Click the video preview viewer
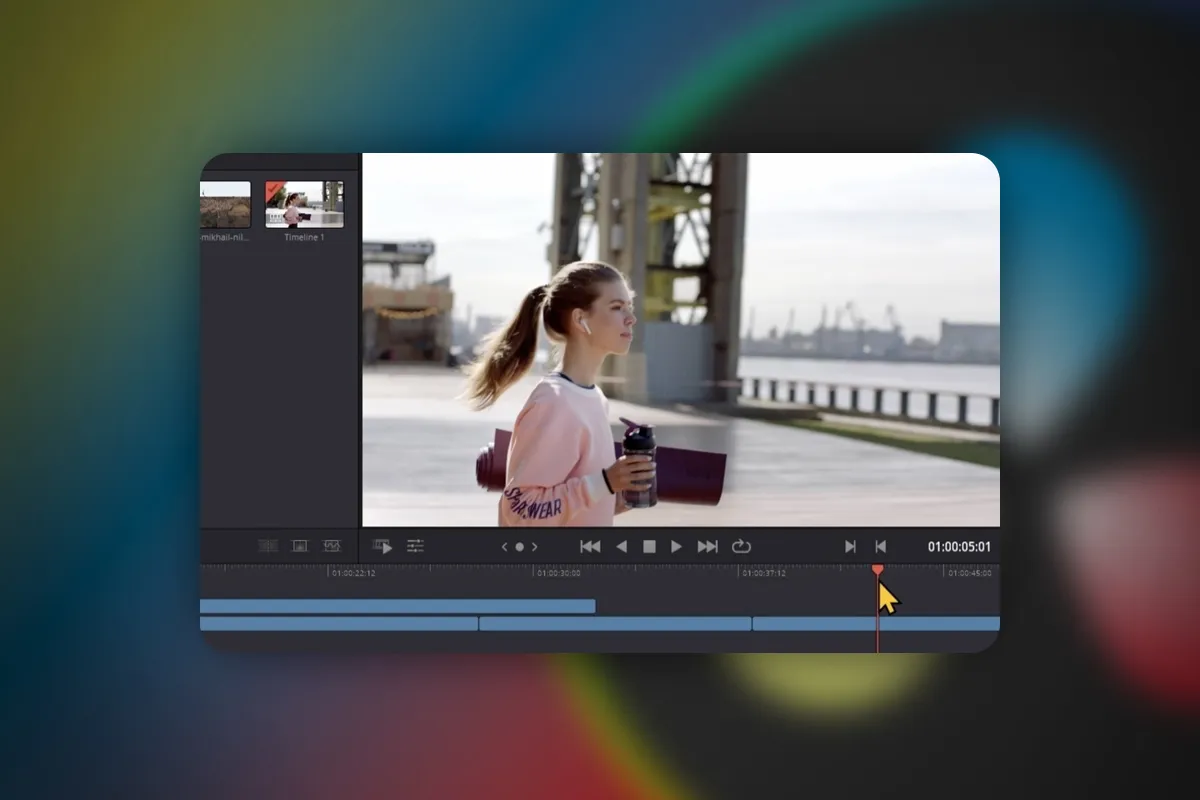 680,339
